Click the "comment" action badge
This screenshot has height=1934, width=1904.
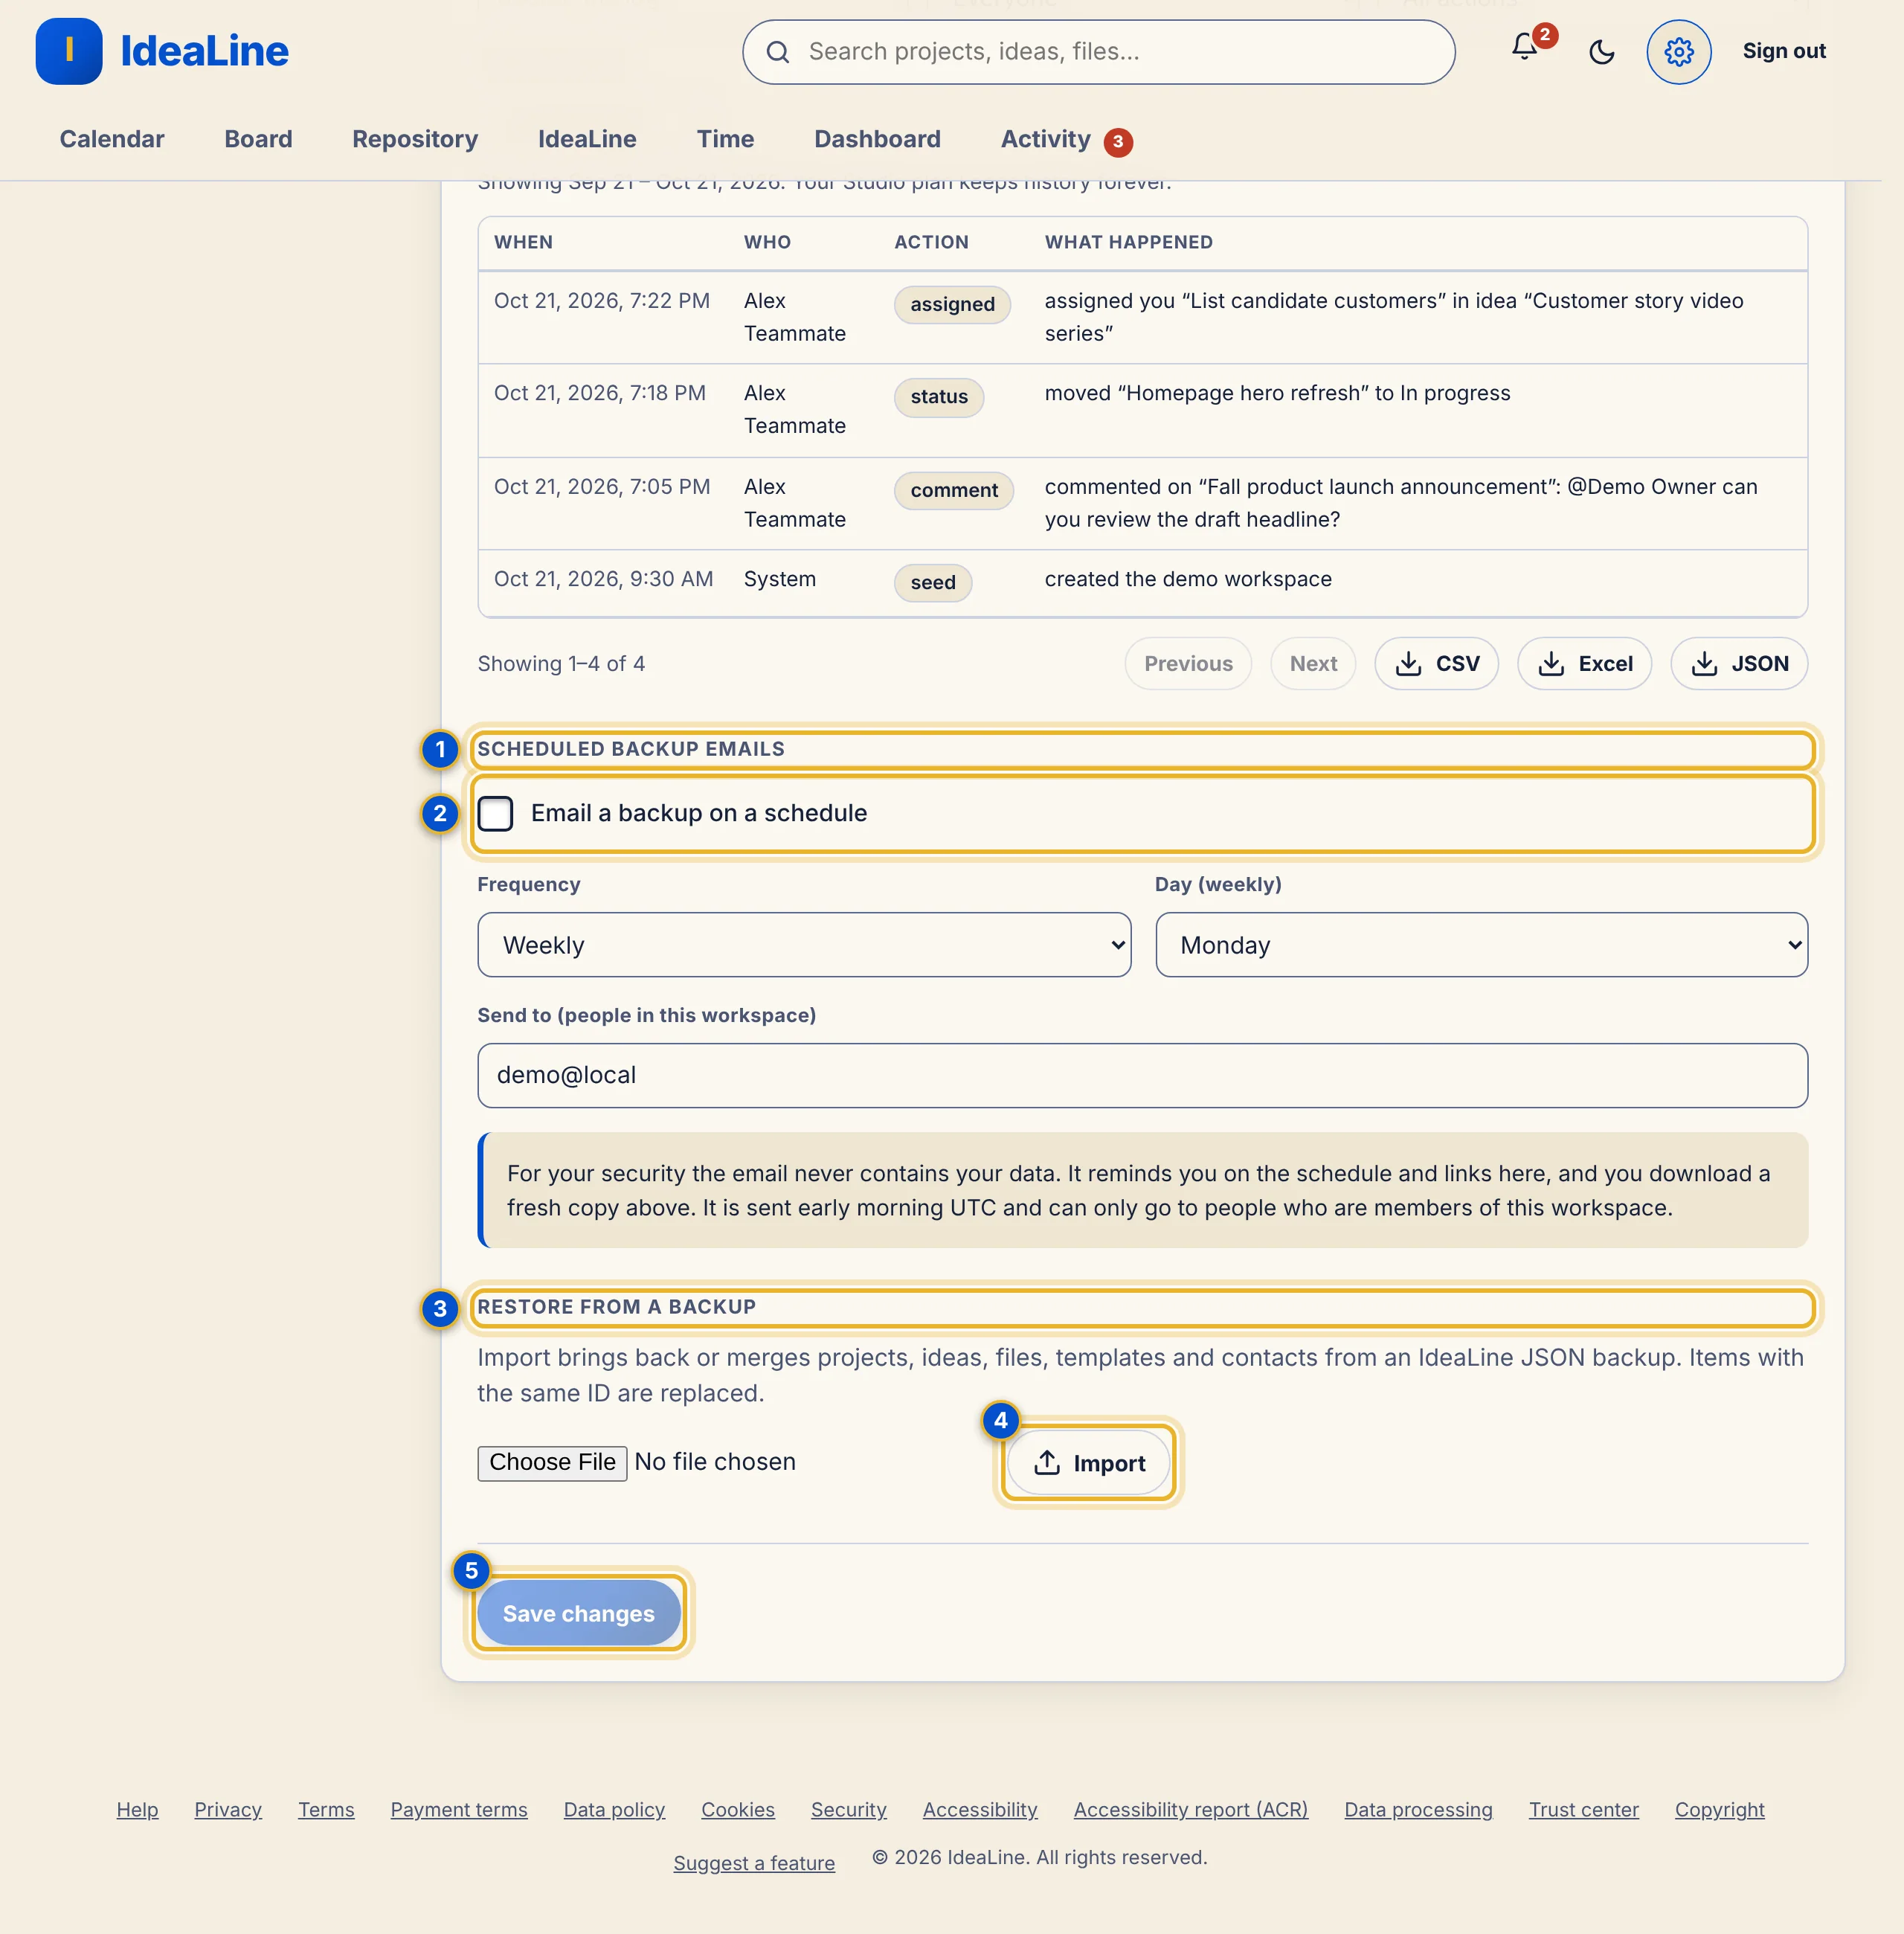tap(953, 490)
